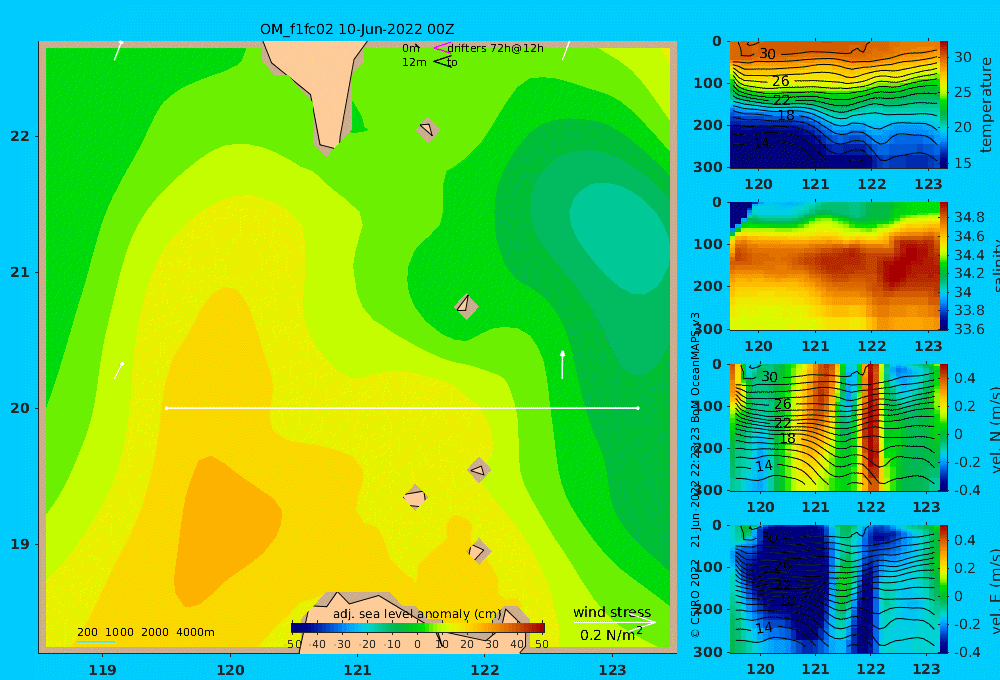Click the '50' tick at the colorbar's right end
This screenshot has height=680, width=1000.
[x=541, y=644]
